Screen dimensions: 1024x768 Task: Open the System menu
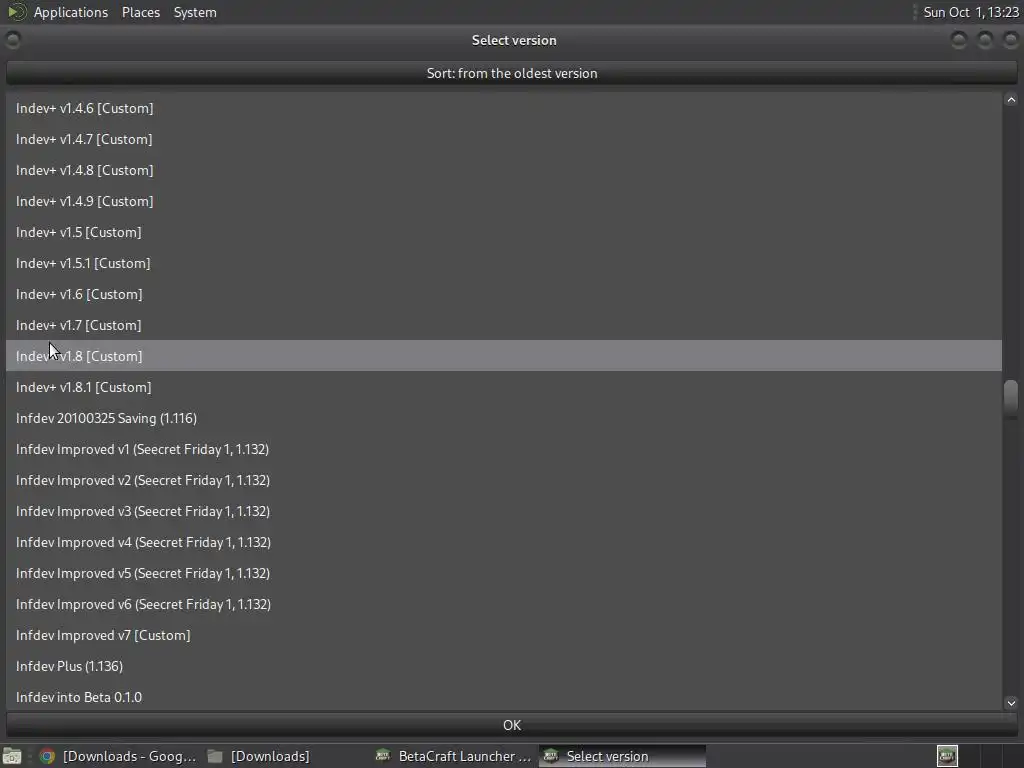pos(195,12)
